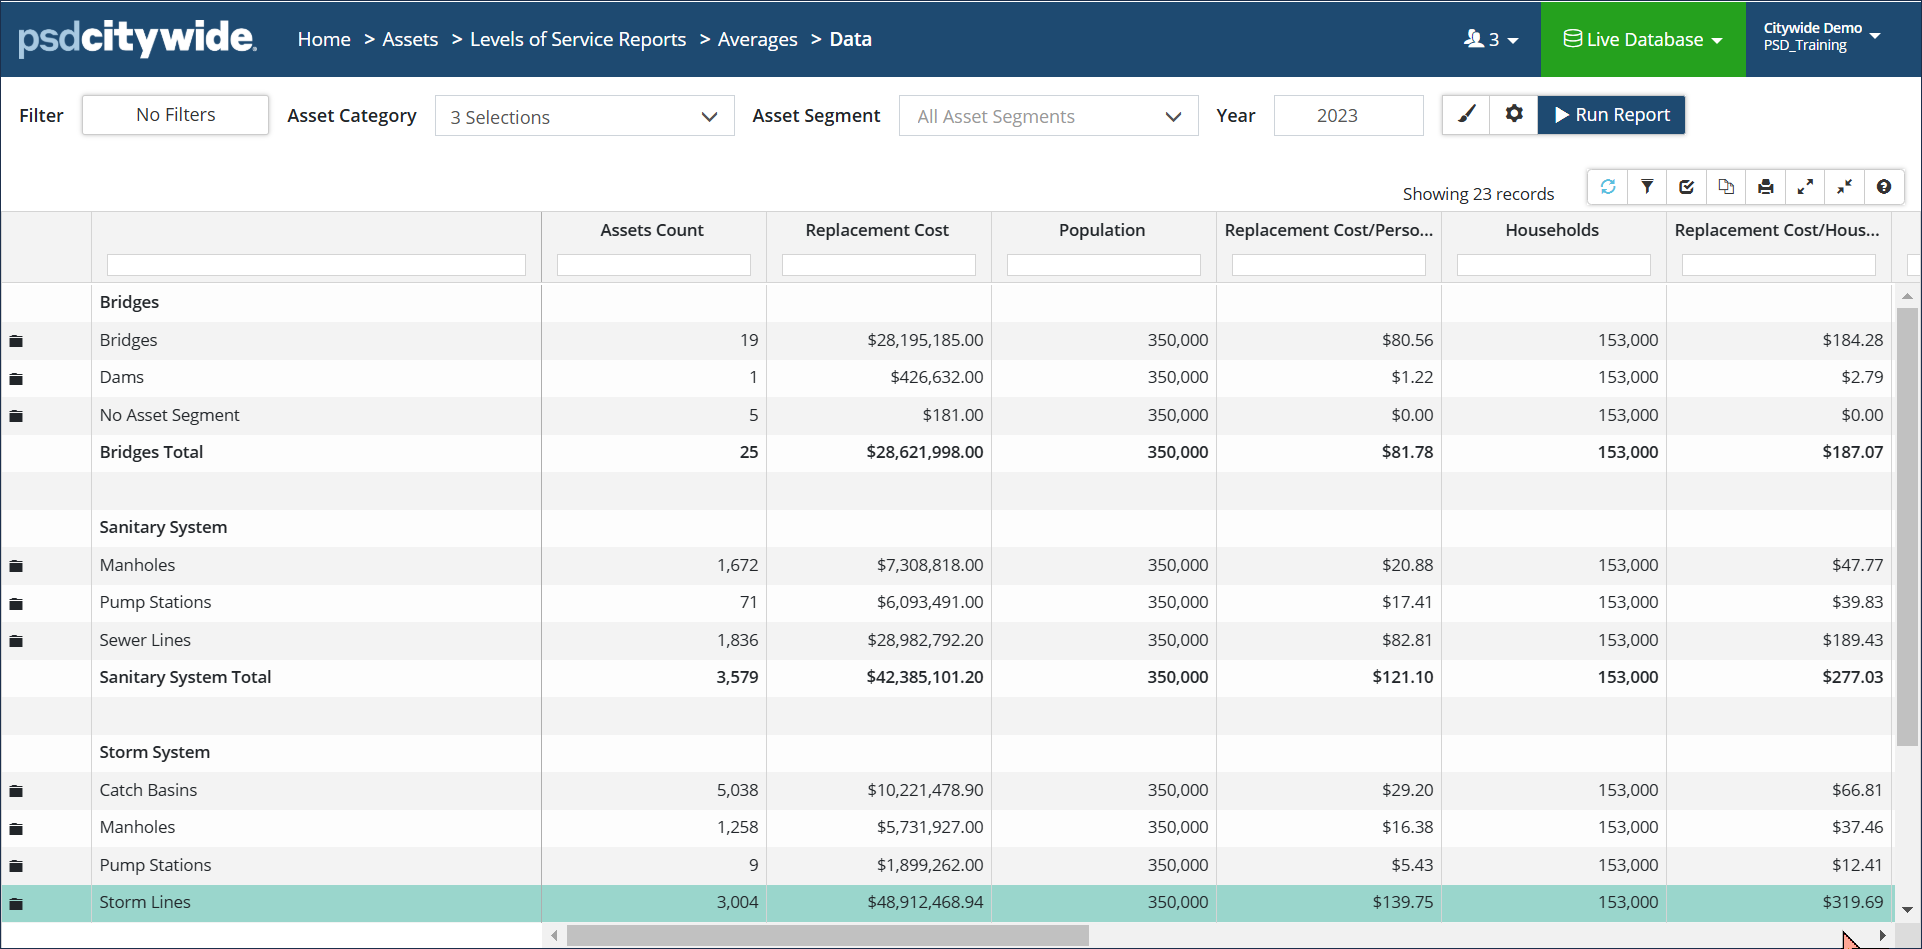Open the Asset Category dropdown
Screen dimensions: 1922x949
pyautogui.click(x=584, y=117)
